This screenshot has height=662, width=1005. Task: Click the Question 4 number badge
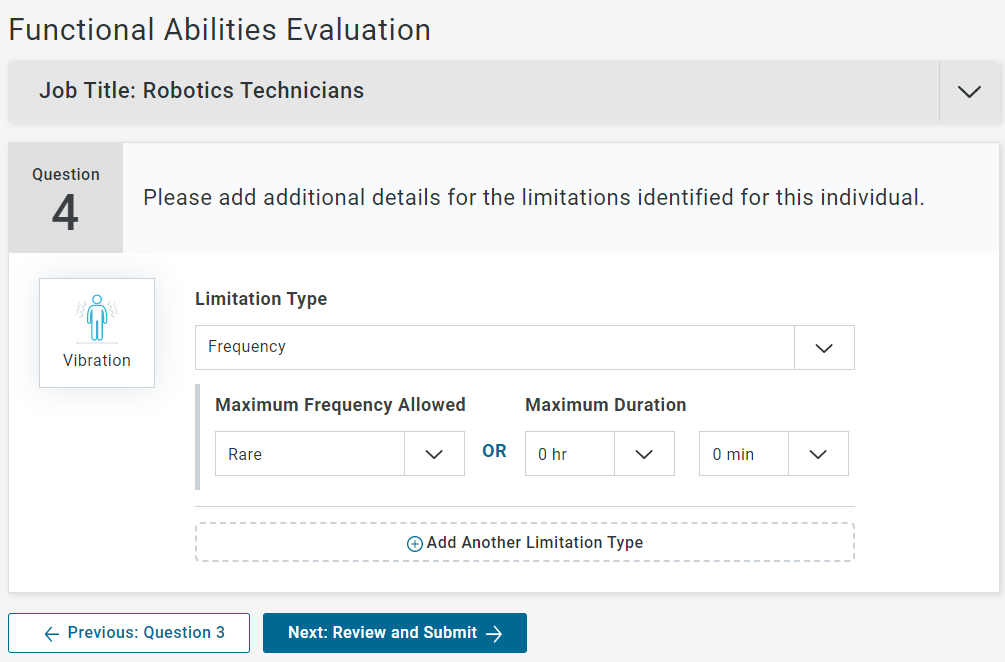tap(66, 198)
